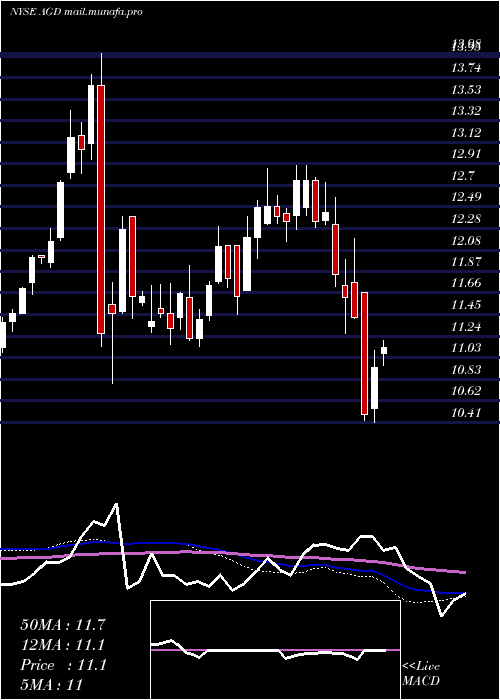Click the last white candlestick at chart's right end
This screenshot has height=700, width=500.
coord(383,350)
